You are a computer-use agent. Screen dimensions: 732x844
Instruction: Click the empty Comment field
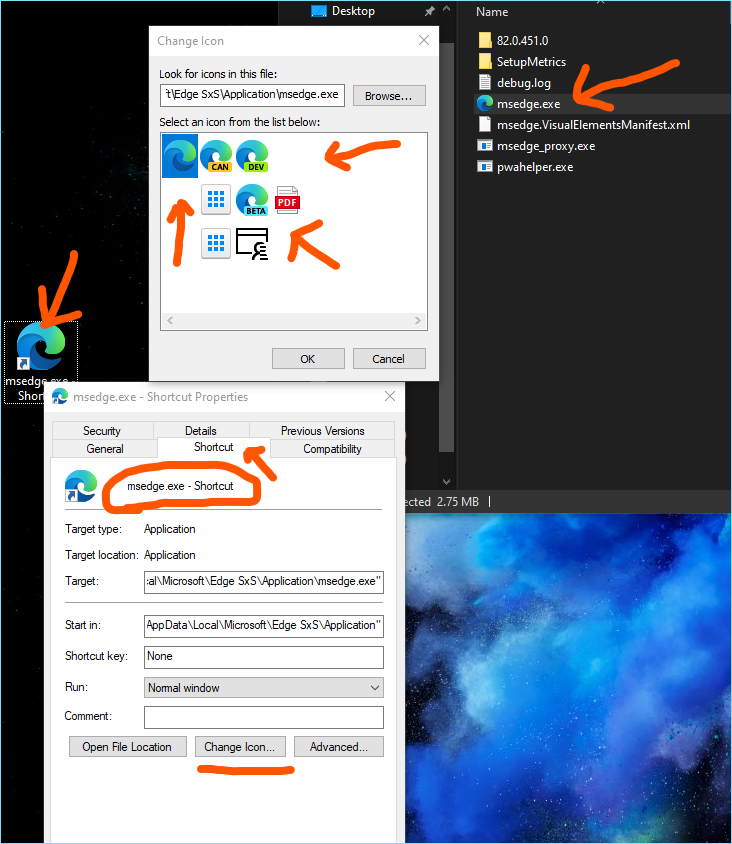[x=264, y=717]
